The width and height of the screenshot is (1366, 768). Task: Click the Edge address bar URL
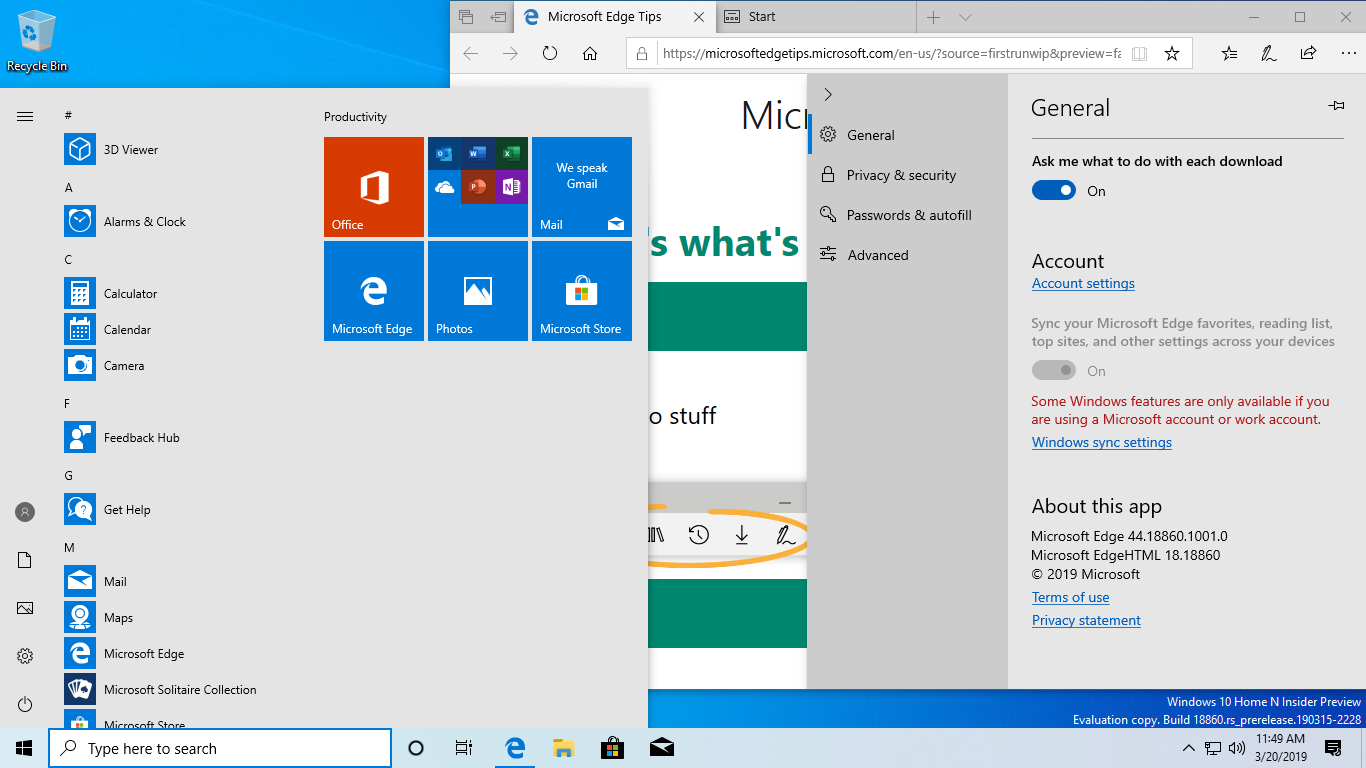892,54
